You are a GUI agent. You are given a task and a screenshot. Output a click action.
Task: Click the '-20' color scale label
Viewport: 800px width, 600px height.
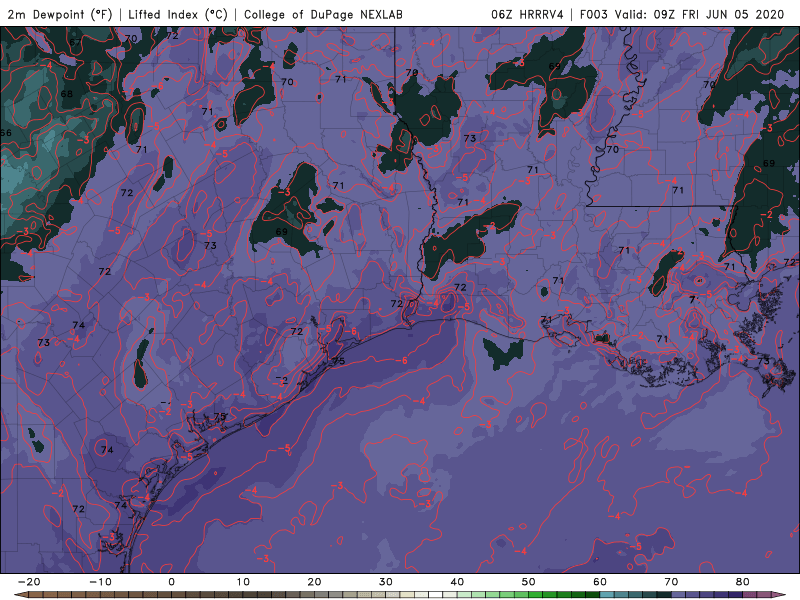coord(29,582)
